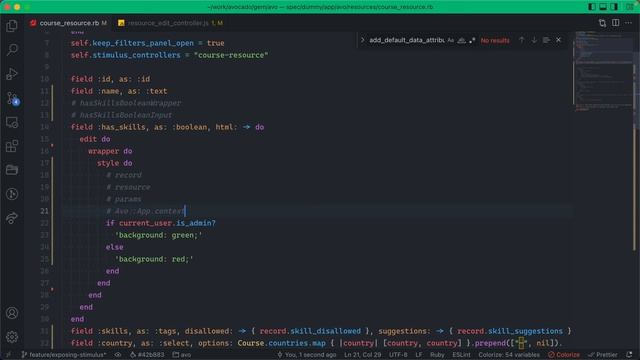Screen dimensions: 640x360
Task: Open the Live Share arrow icon
Action: (x=12, y=218)
